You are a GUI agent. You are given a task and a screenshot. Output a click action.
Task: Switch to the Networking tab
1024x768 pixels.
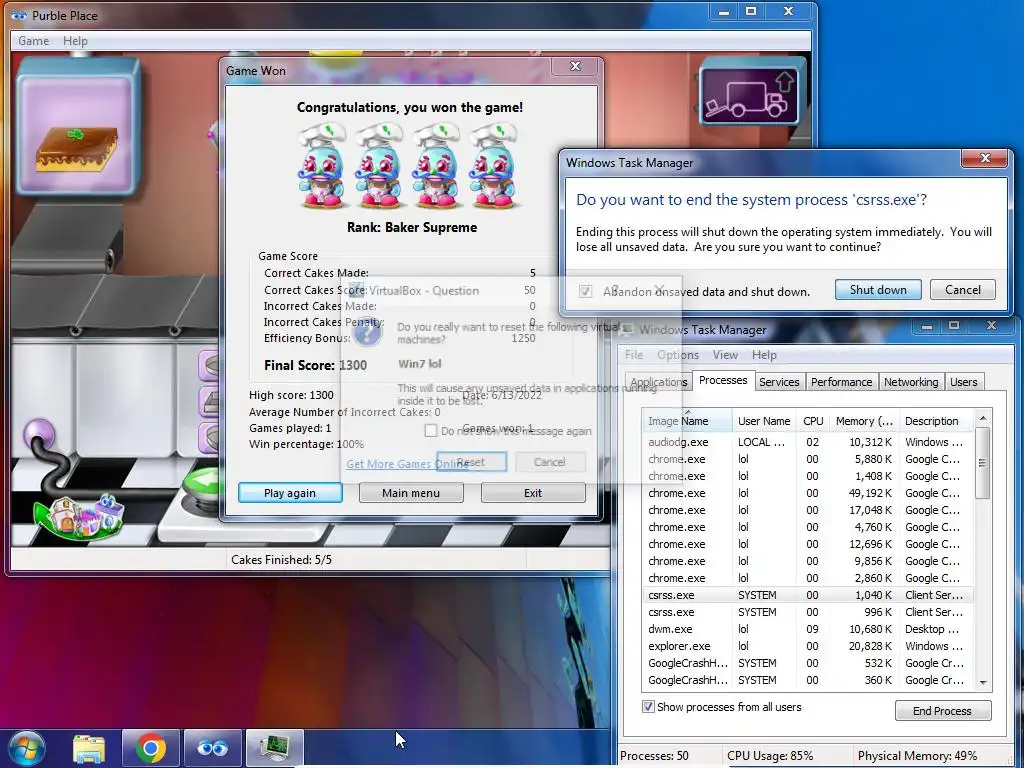pos(911,382)
